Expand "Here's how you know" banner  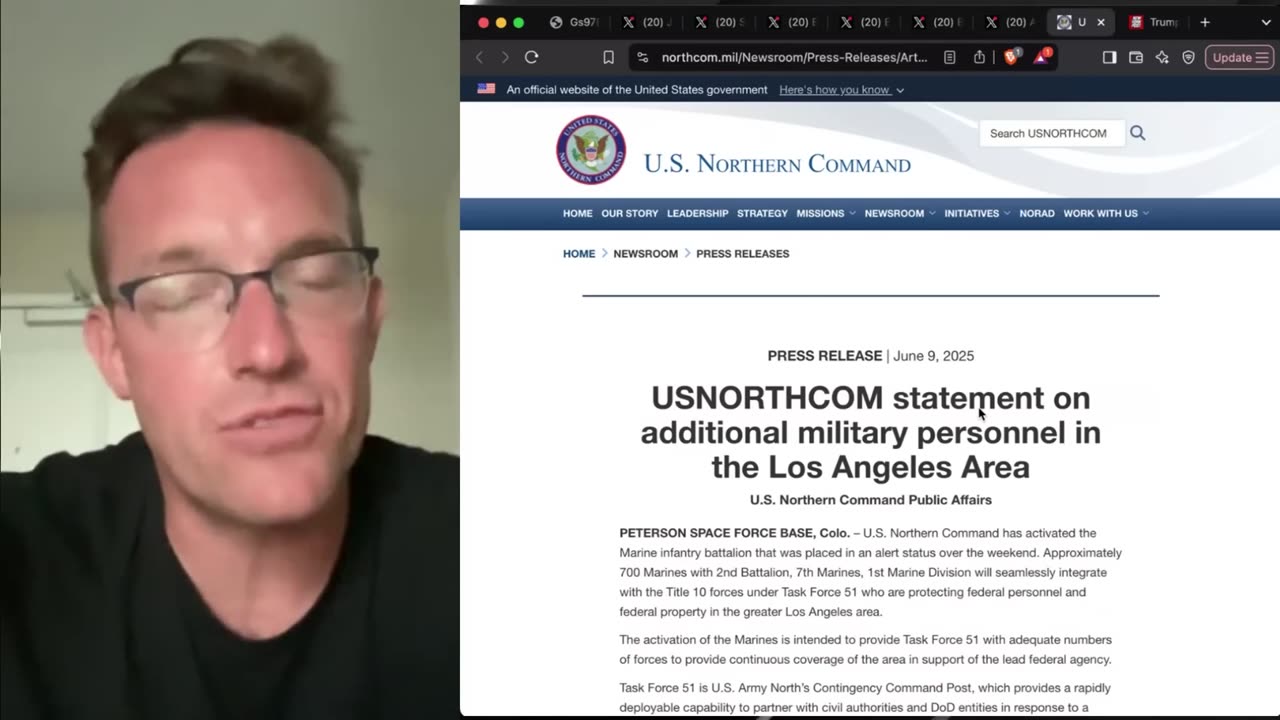[841, 90]
